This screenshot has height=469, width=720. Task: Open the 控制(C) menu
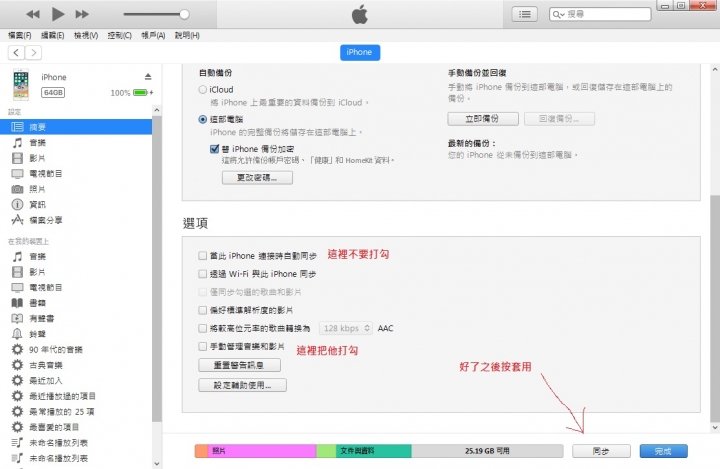[119, 35]
